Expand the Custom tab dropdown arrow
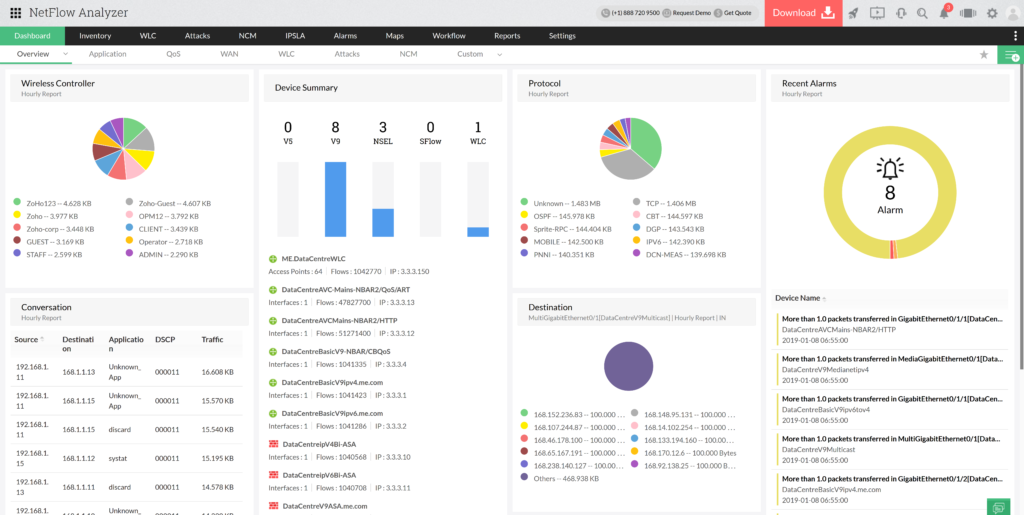The image size is (1024, 515). click(x=499, y=54)
